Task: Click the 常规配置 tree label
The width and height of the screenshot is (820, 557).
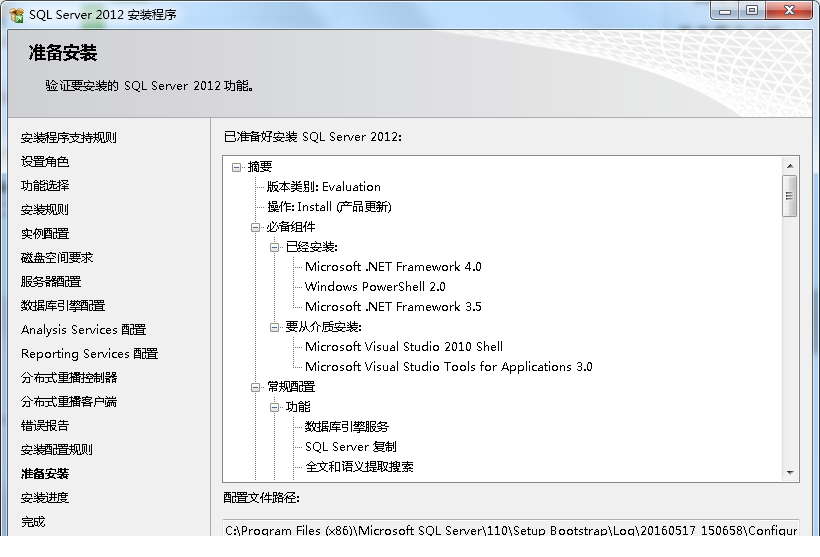Action: coord(291,387)
